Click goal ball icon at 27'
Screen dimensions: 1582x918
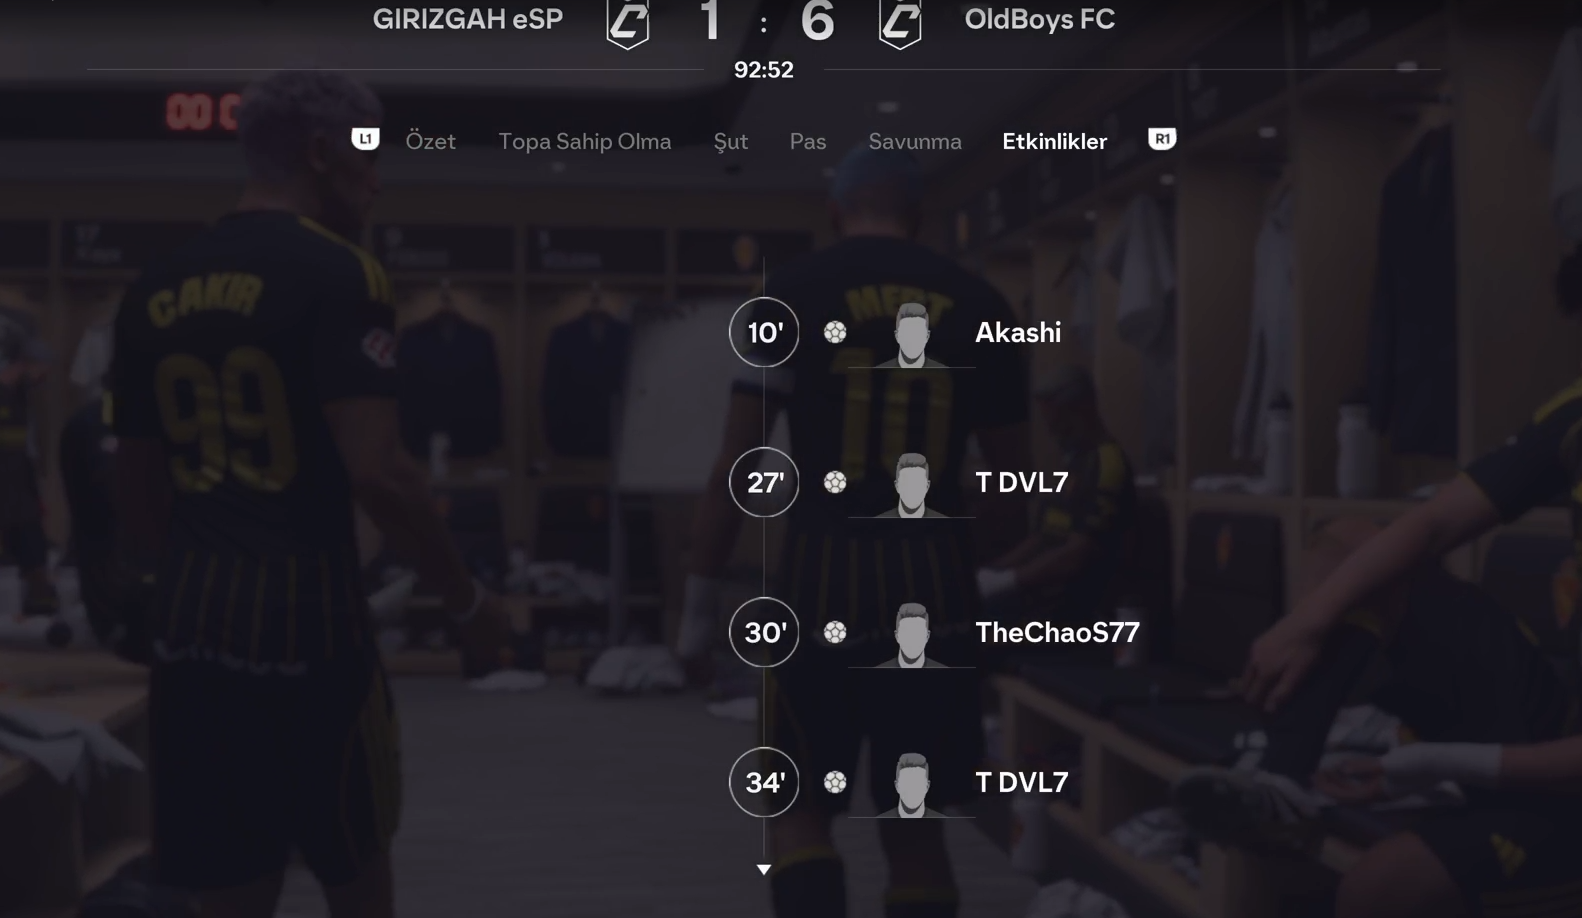[x=835, y=482]
